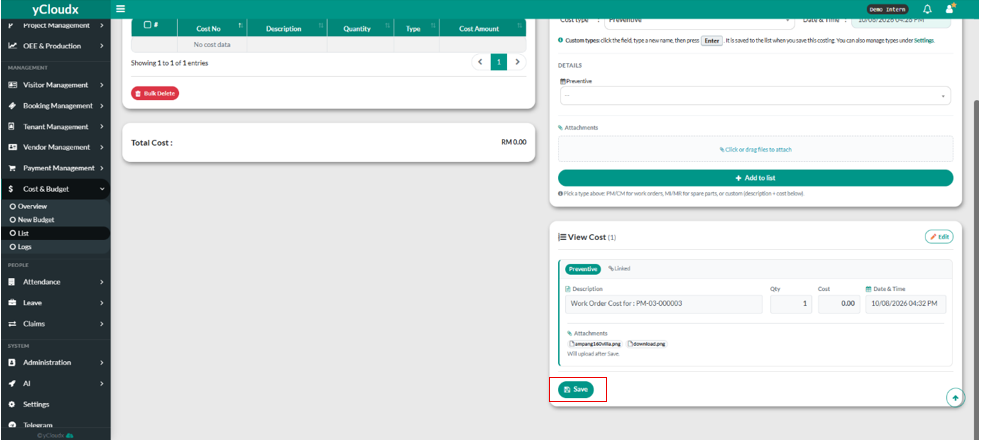Viewport: 982px width, 440px height.
Task: Click the Claims arrows icon
Action: point(12,324)
